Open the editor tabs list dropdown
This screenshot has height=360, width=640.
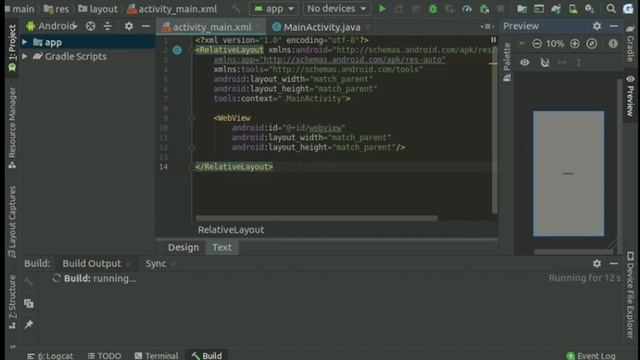pos(487,27)
